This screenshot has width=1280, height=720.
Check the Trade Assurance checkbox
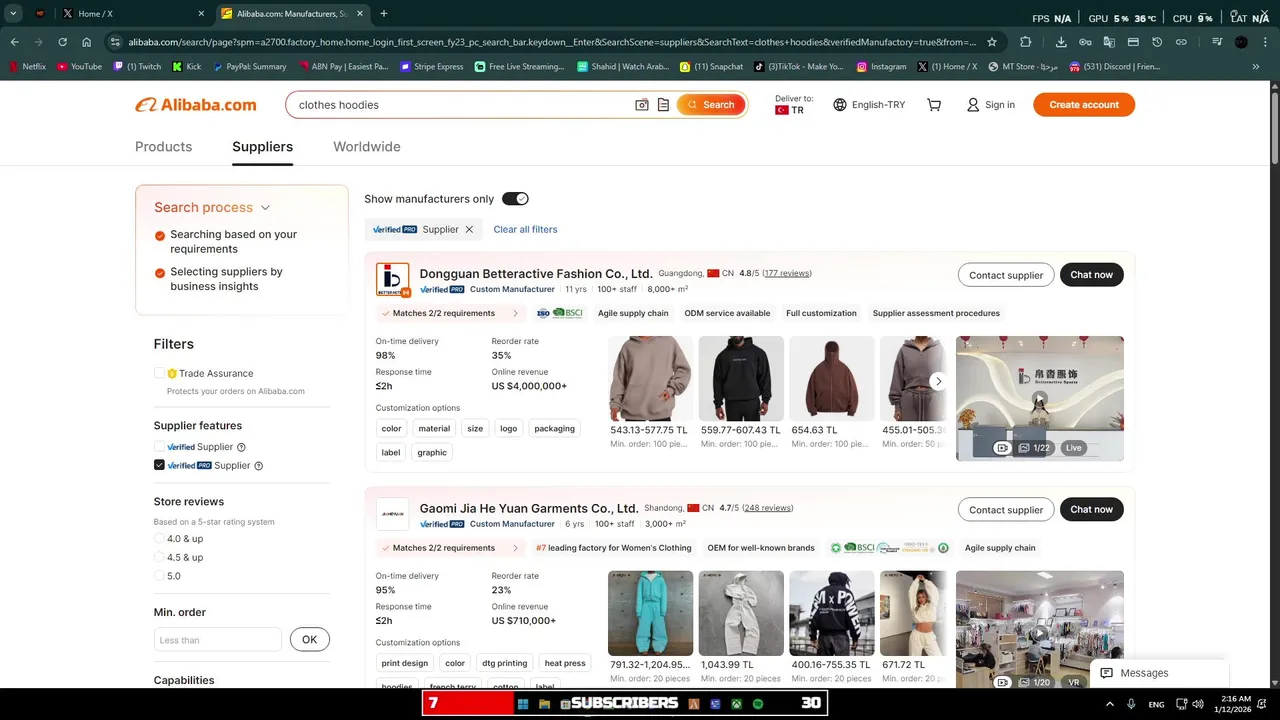click(159, 373)
